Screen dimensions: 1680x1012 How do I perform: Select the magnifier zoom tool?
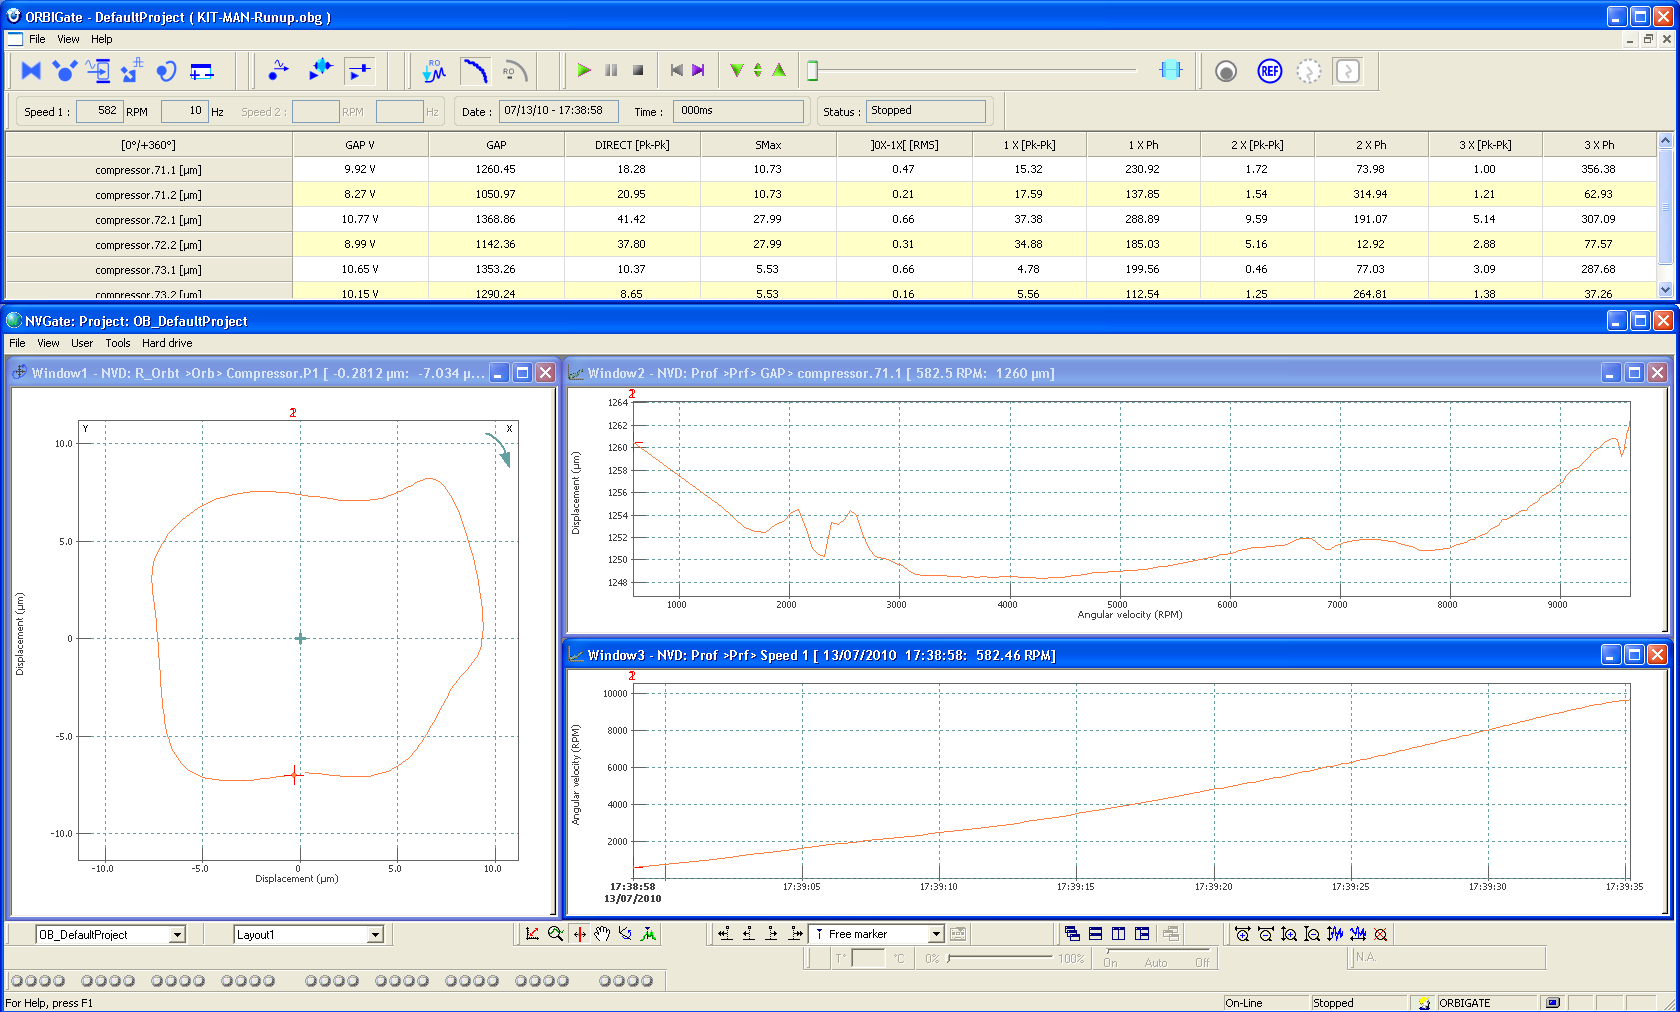click(556, 934)
